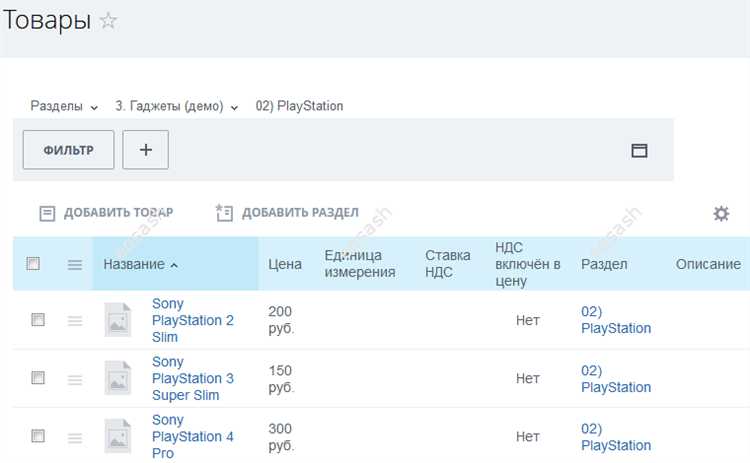Screen dimensions: 750x463
Task: Open the Sony PlayStation 2 Slim product link
Action: 193,320
